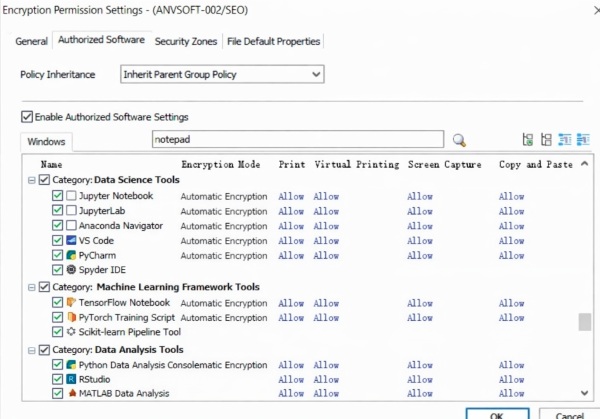Select the Scikit-learn Pipeline Tool gear icon
The image size is (600, 419).
click(71, 332)
